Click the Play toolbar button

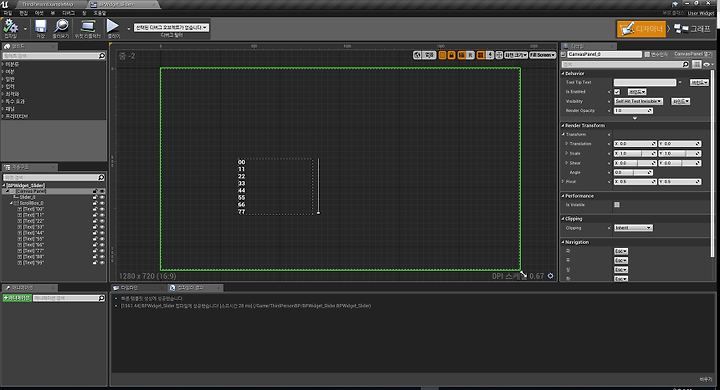pos(113,26)
